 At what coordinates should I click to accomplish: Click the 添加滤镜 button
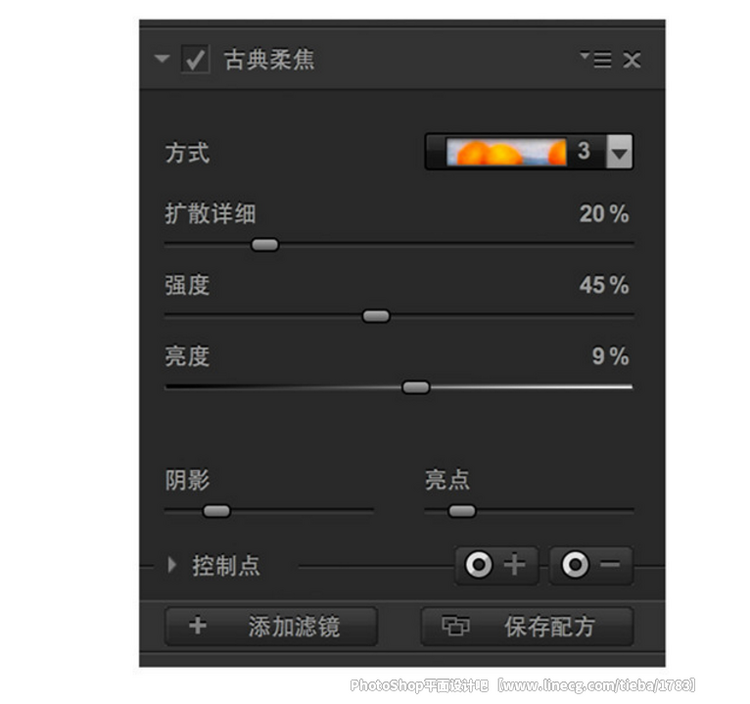point(271,626)
